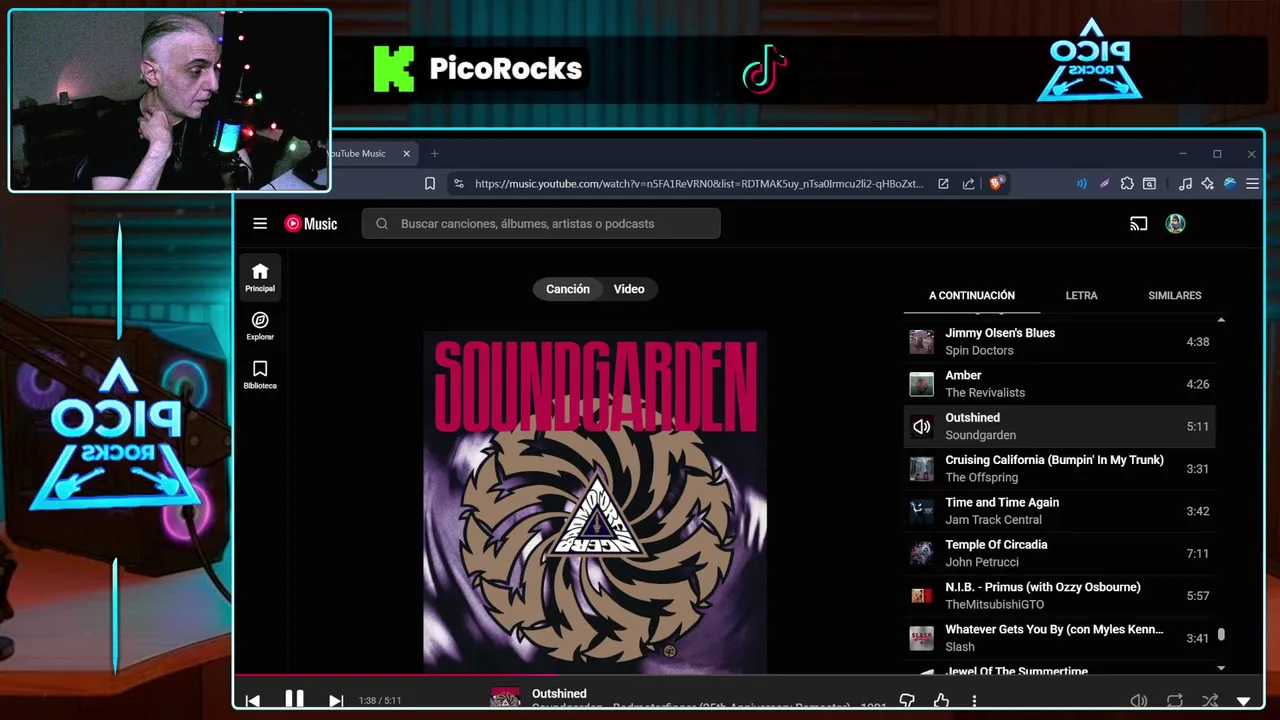This screenshot has width=1280, height=720.
Task: Open site settings icon in address bar
Action: click(x=458, y=184)
